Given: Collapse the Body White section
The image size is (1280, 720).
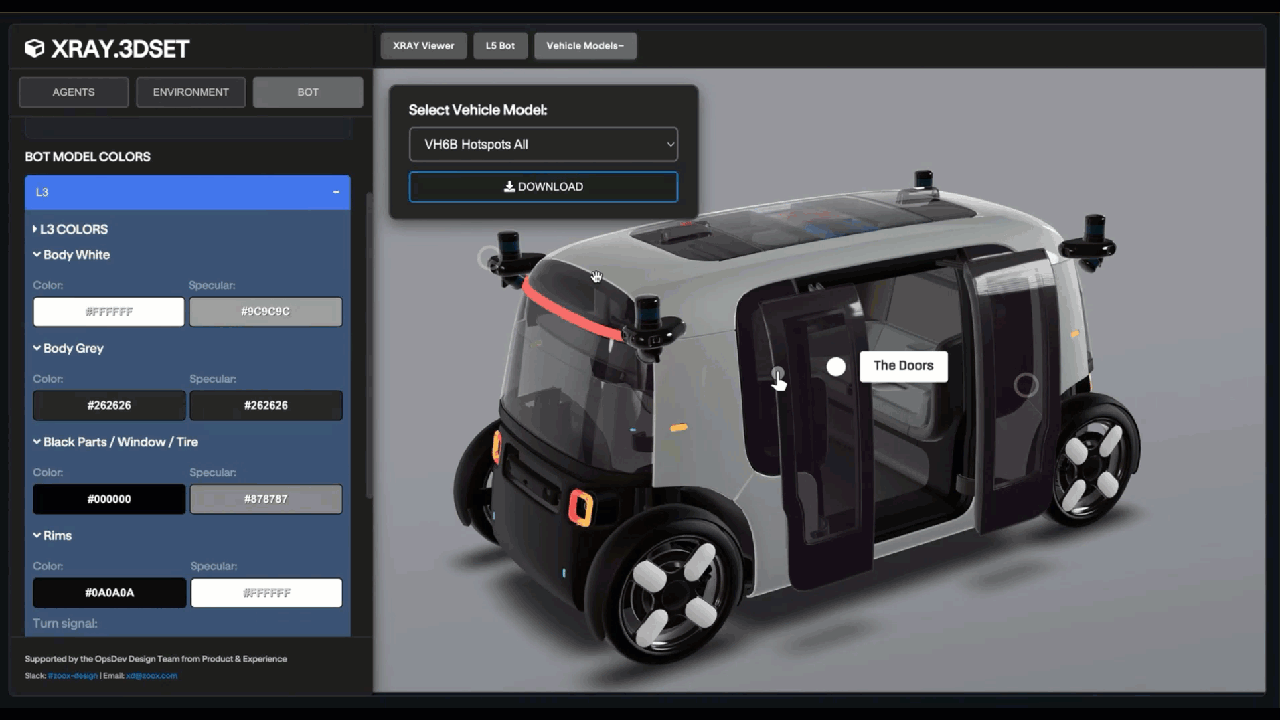Looking at the screenshot, I should point(71,255).
